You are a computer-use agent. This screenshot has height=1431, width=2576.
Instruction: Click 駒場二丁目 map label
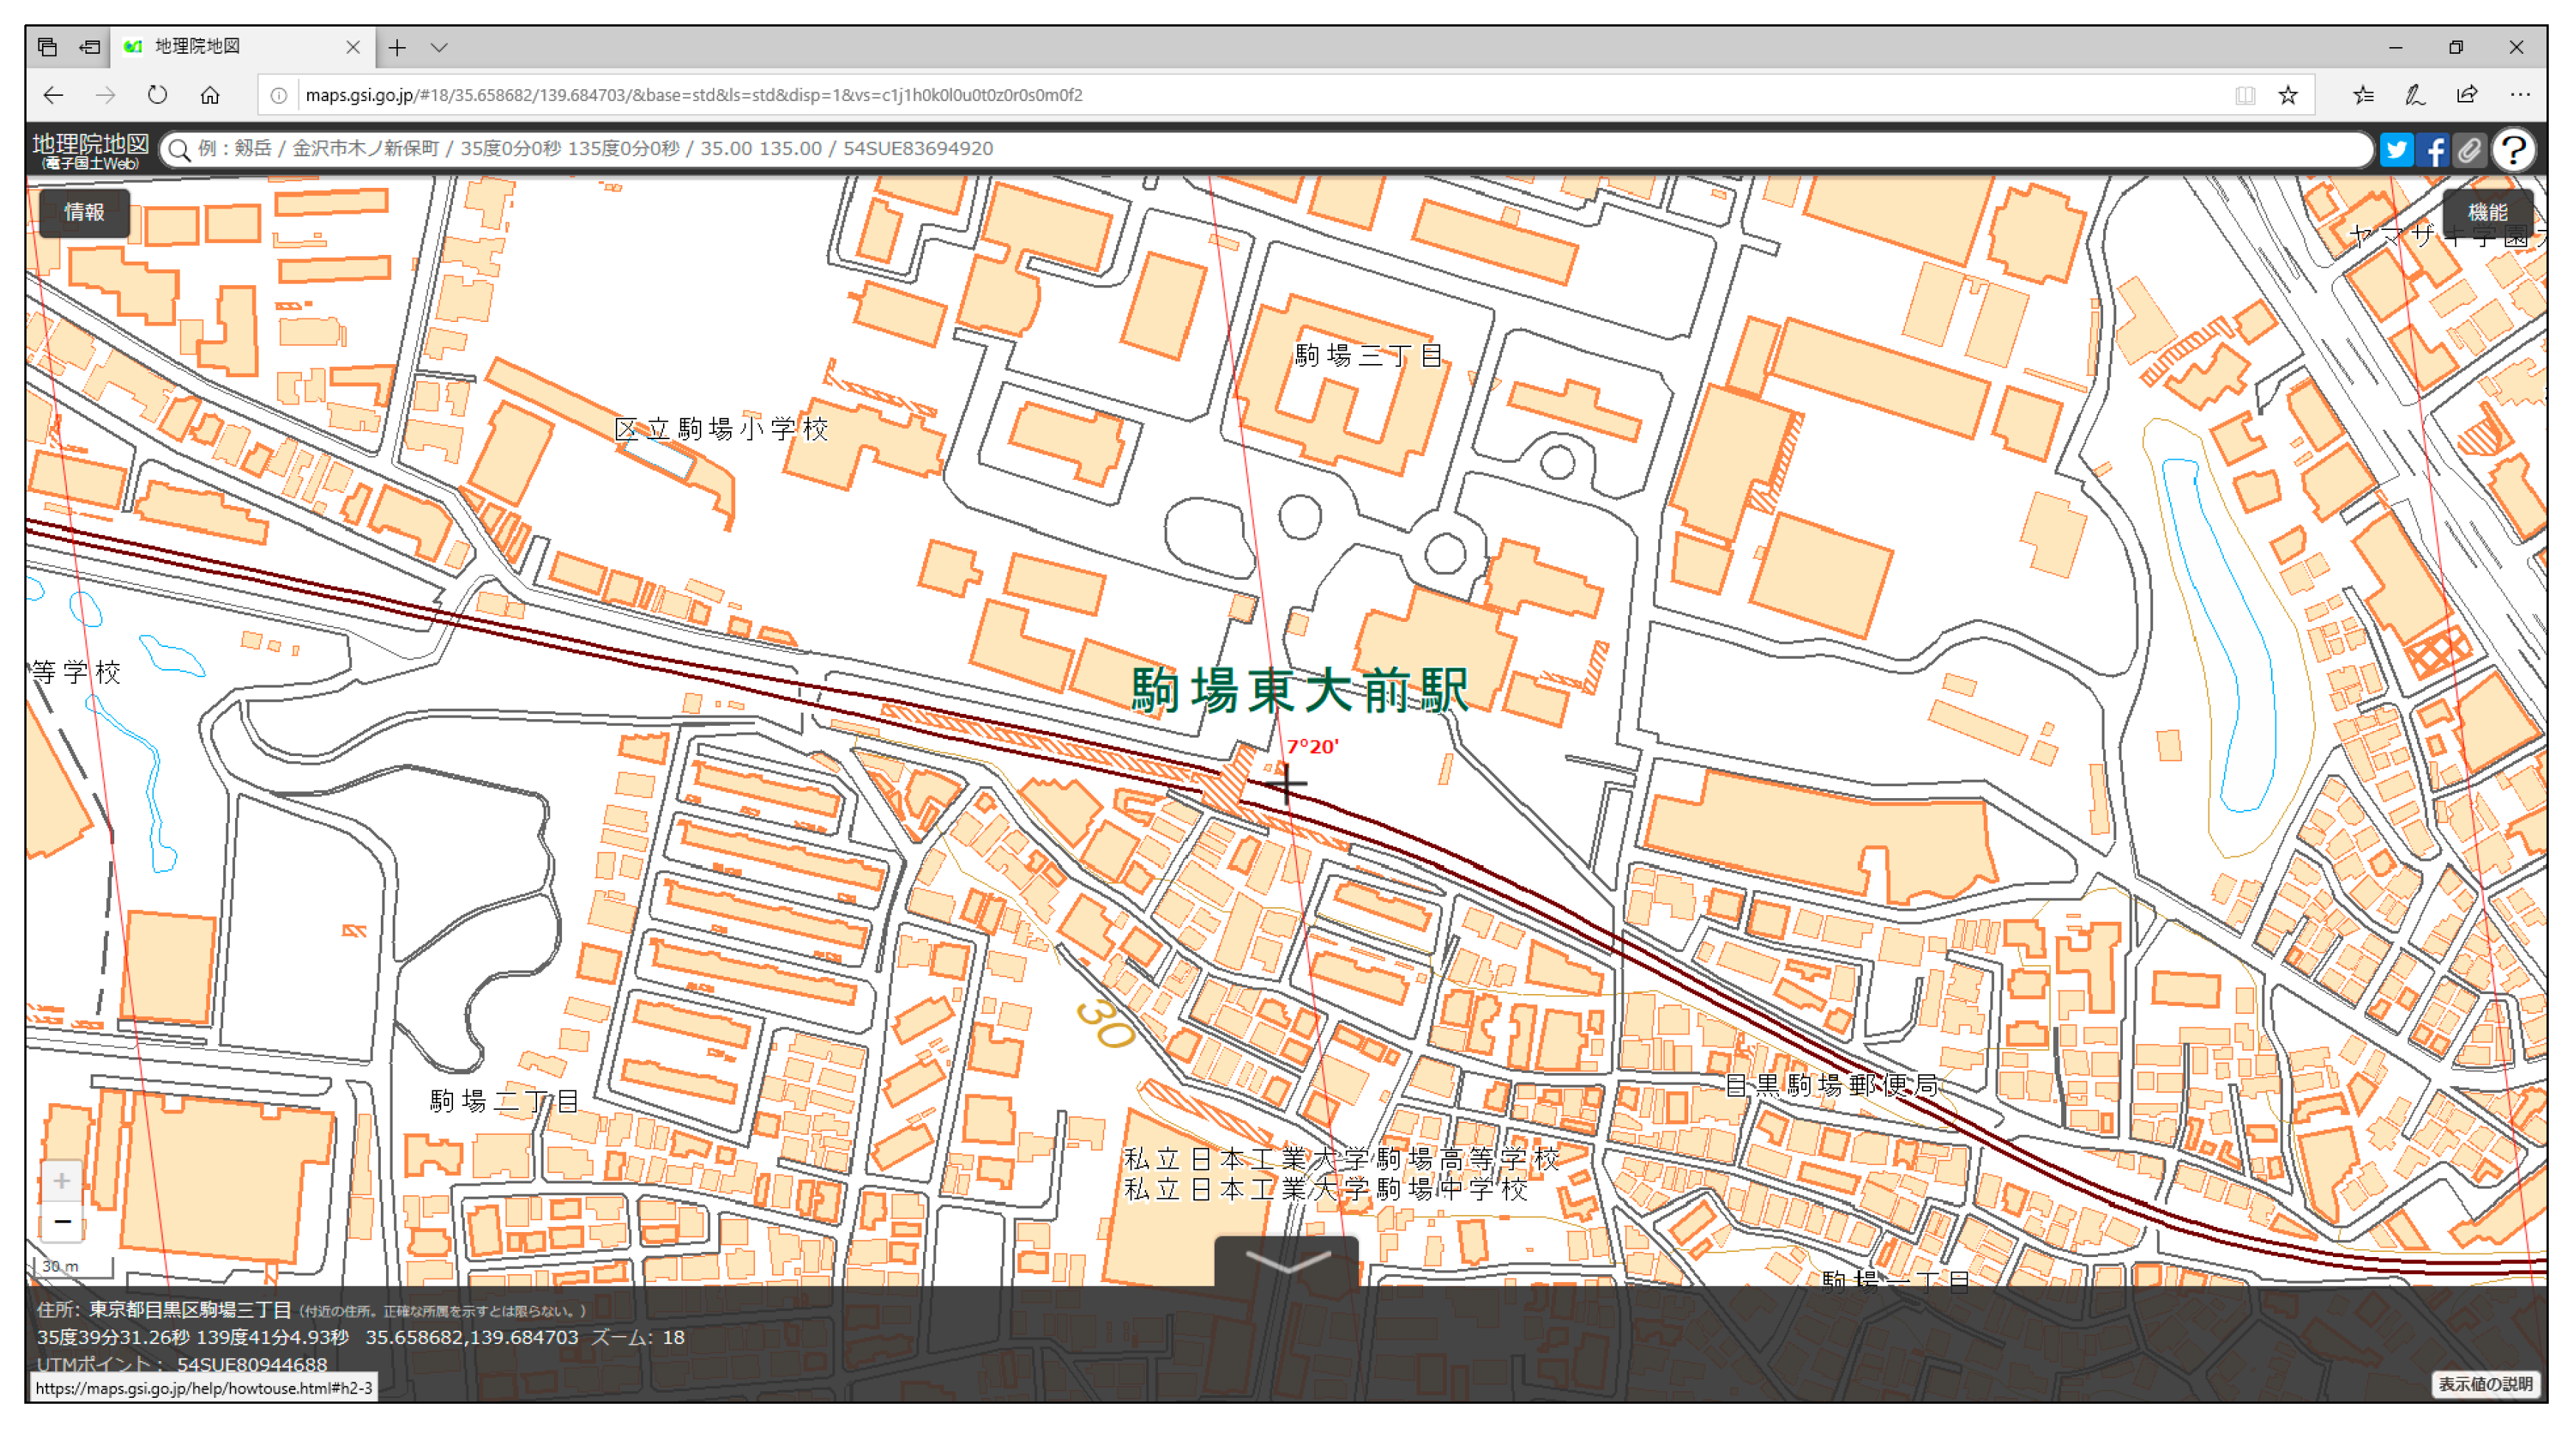[x=504, y=1101]
